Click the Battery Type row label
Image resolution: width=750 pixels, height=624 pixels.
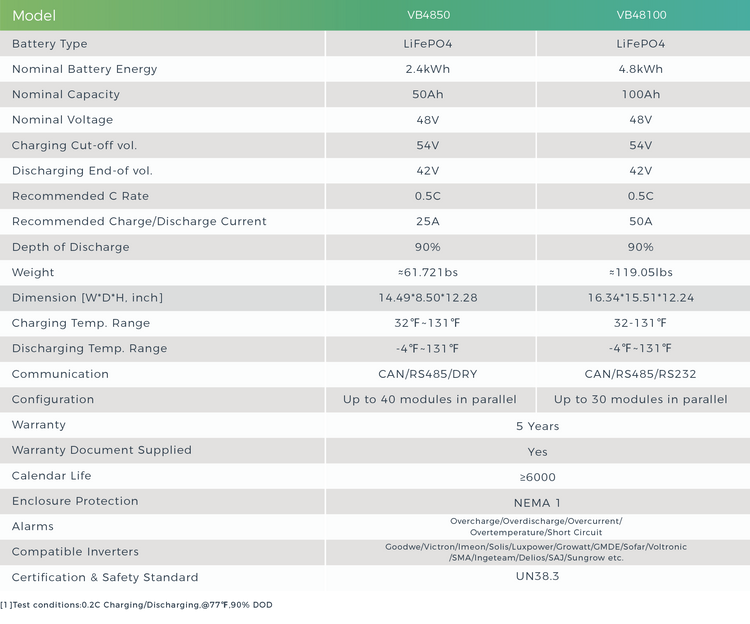pos(49,44)
